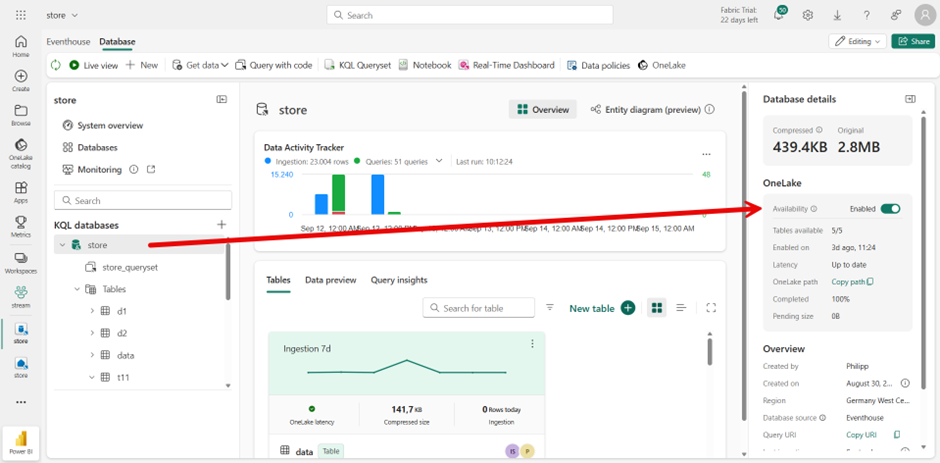940x463 pixels.
Task: Click the refresh icon in toolbar
Action: [x=56, y=65]
